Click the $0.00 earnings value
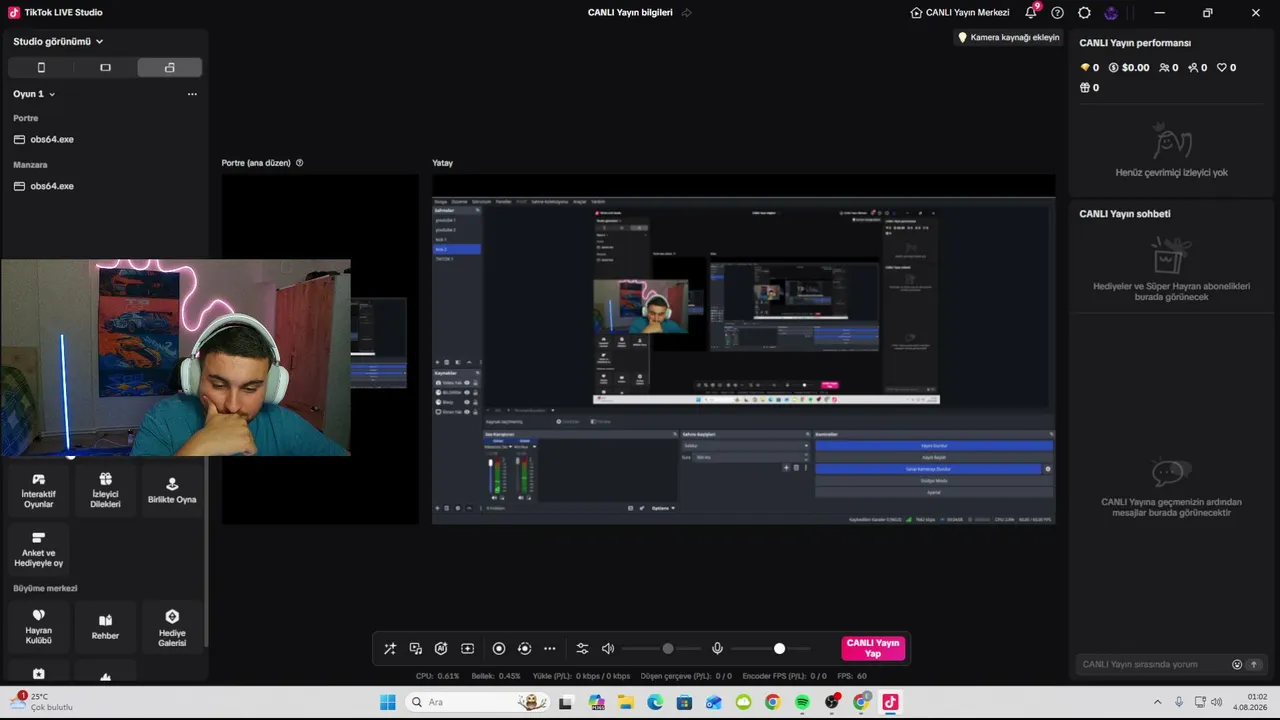 1129,68
